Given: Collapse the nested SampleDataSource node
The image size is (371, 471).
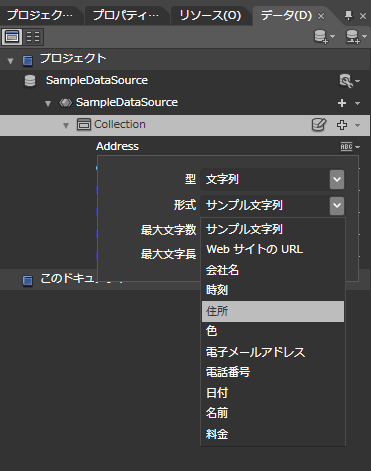Looking at the screenshot, I should [48, 103].
